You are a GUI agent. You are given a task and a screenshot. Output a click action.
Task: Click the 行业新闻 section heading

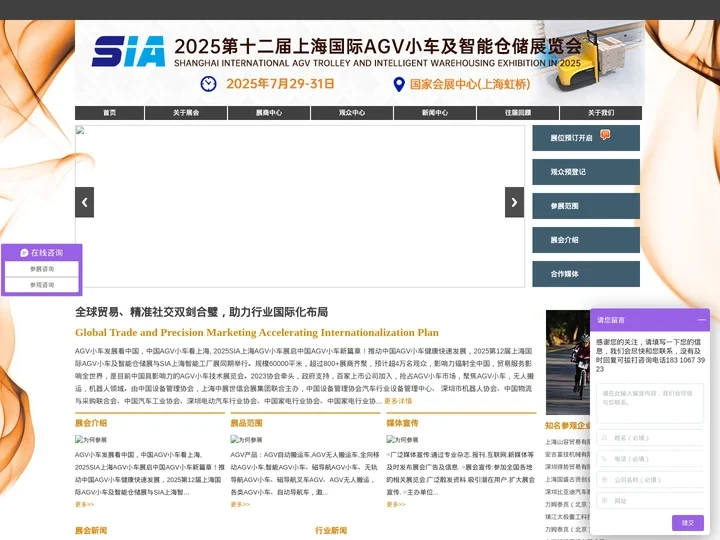tap(331, 530)
